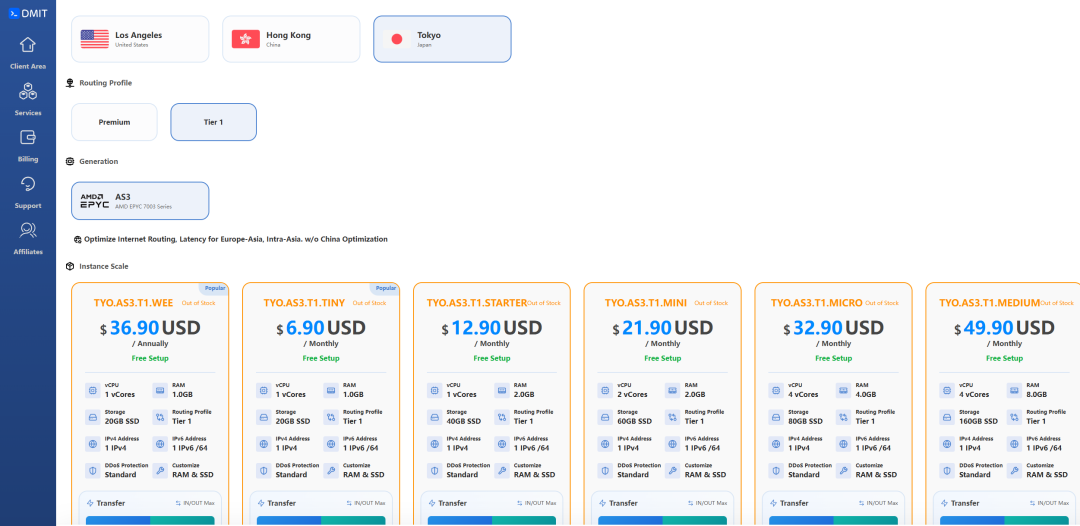Click the Customize wrench icon in TYO.AS3.T1.TINY card
The width and height of the screenshot is (1080, 526).
pos(331,470)
